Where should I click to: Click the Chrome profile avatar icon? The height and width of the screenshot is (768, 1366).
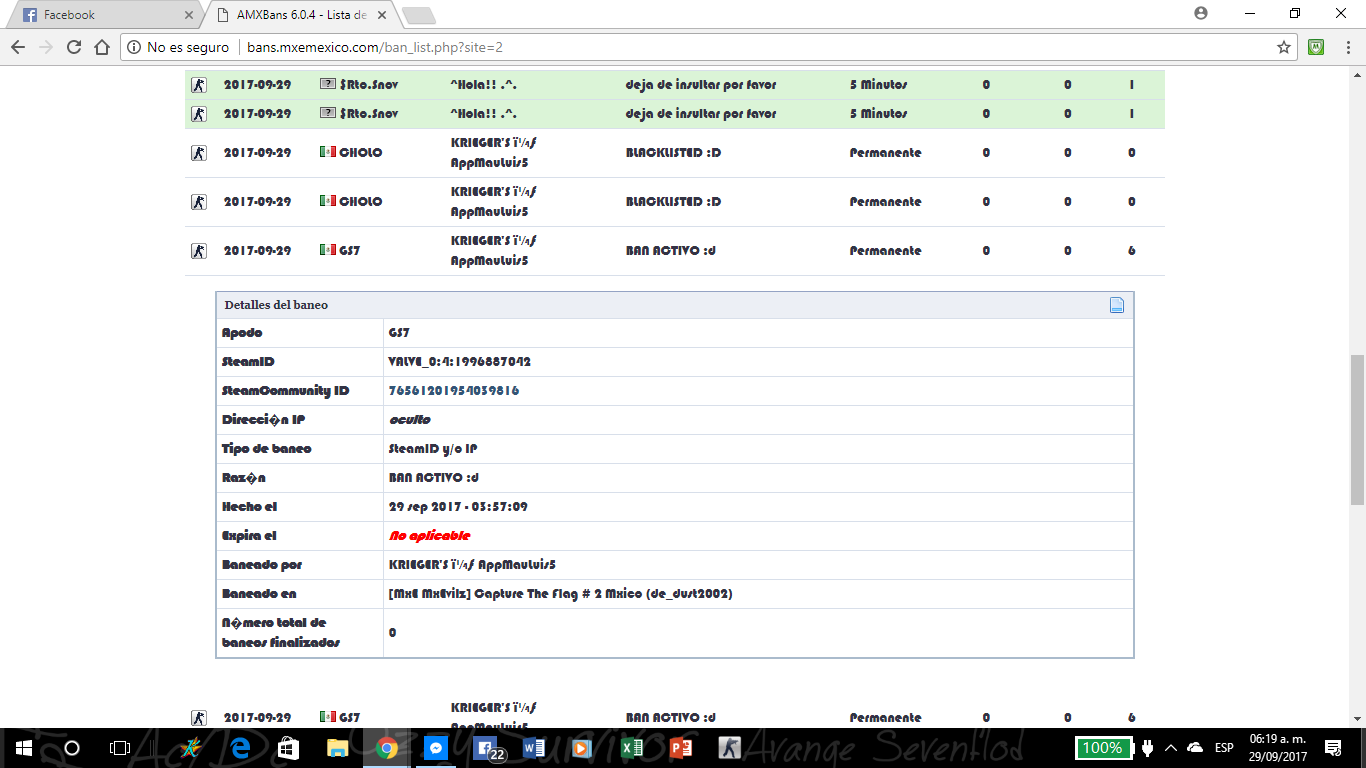tap(1201, 13)
